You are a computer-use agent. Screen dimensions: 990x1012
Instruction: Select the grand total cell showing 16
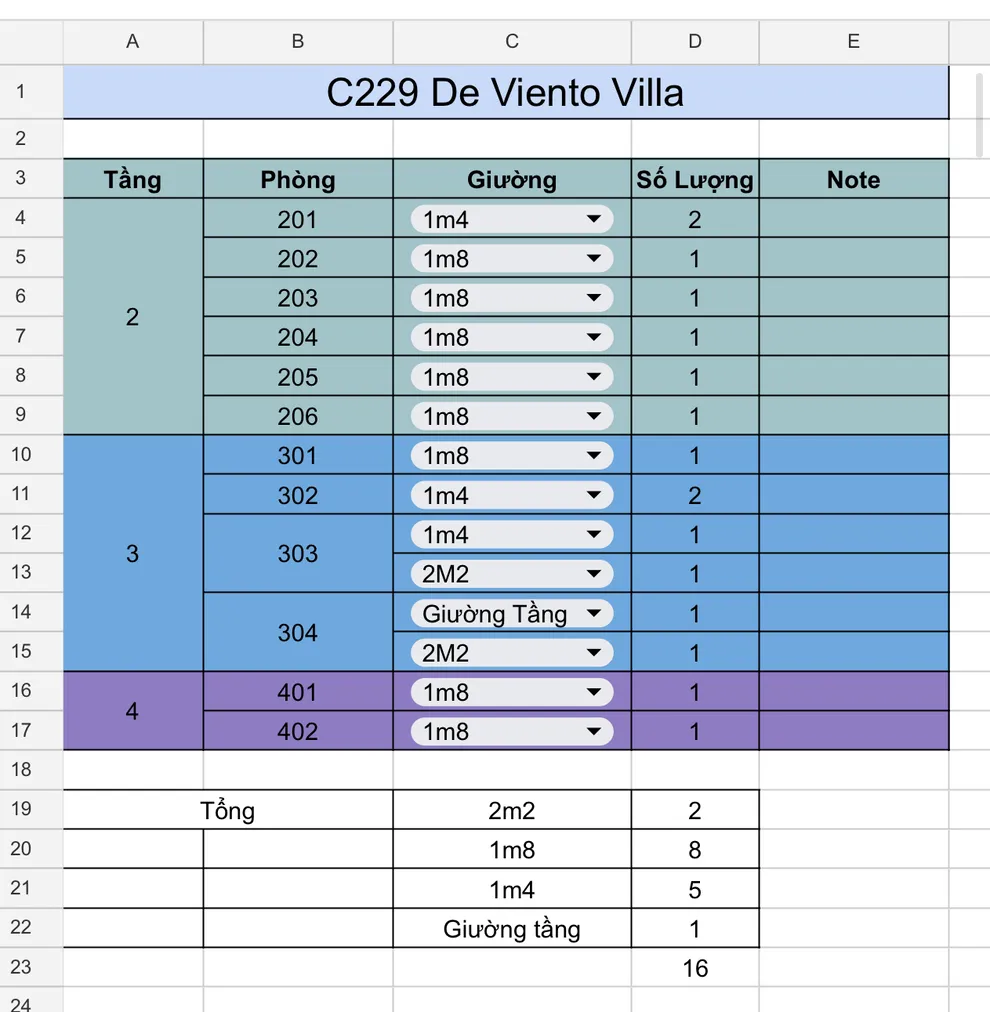coord(695,968)
